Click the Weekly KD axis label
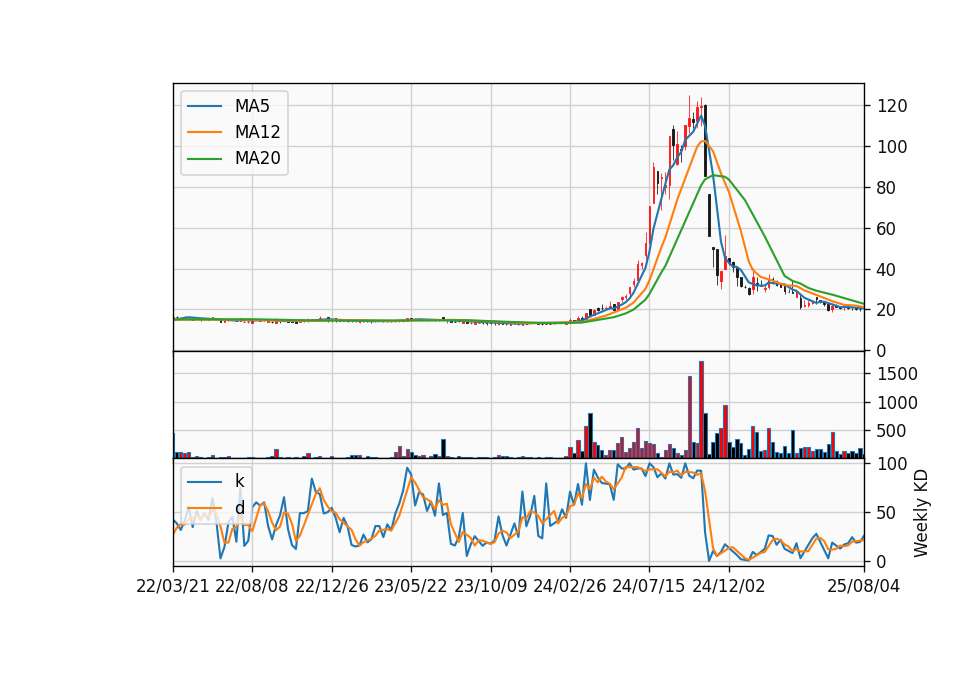 [x=921, y=513]
